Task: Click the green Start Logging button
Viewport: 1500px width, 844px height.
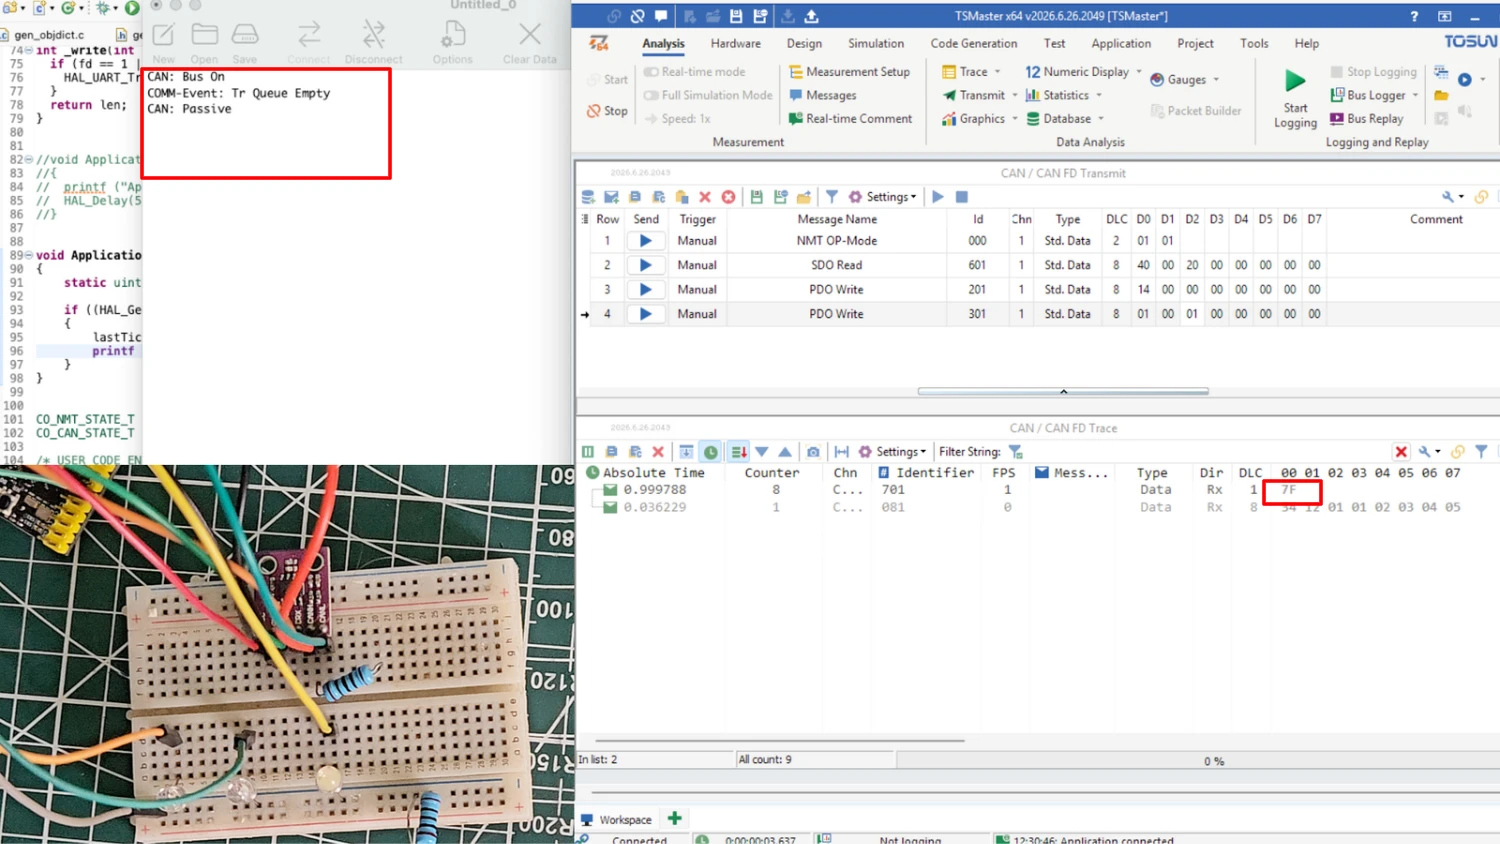Action: 1295,98
